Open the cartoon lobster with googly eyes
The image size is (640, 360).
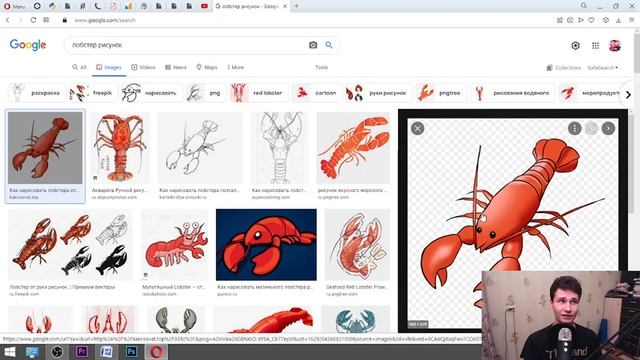174,245
